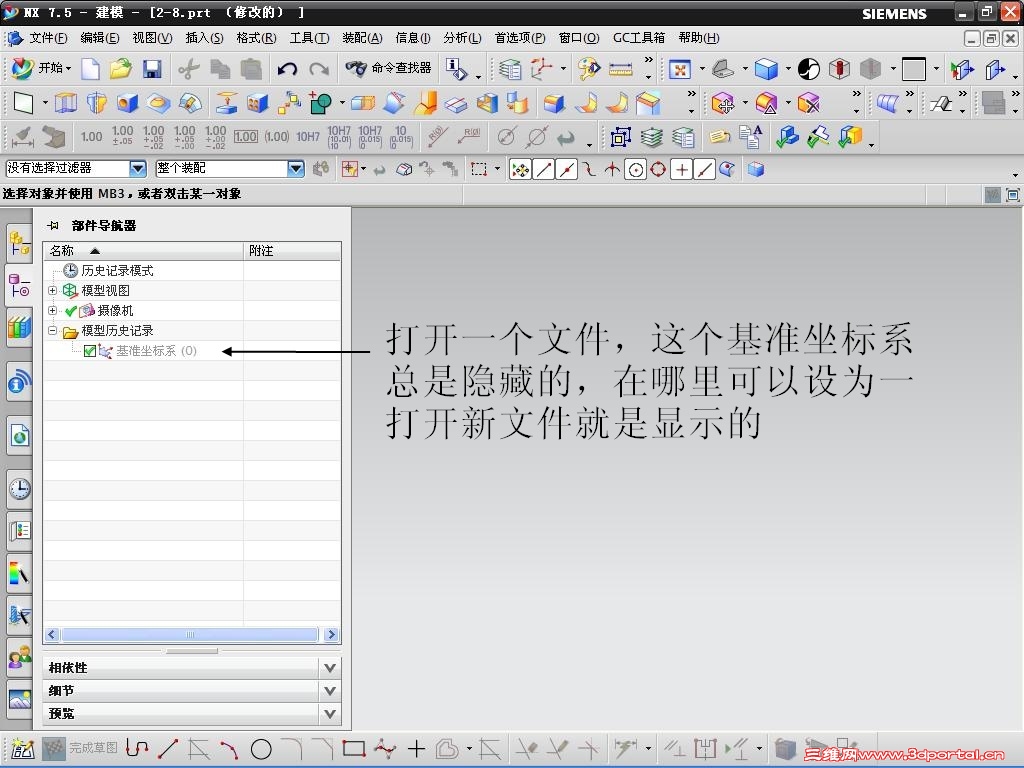Image resolution: width=1024 pixels, height=768 pixels.
Task: Toggle the snap to midpoint option
Action: [x=567, y=170]
